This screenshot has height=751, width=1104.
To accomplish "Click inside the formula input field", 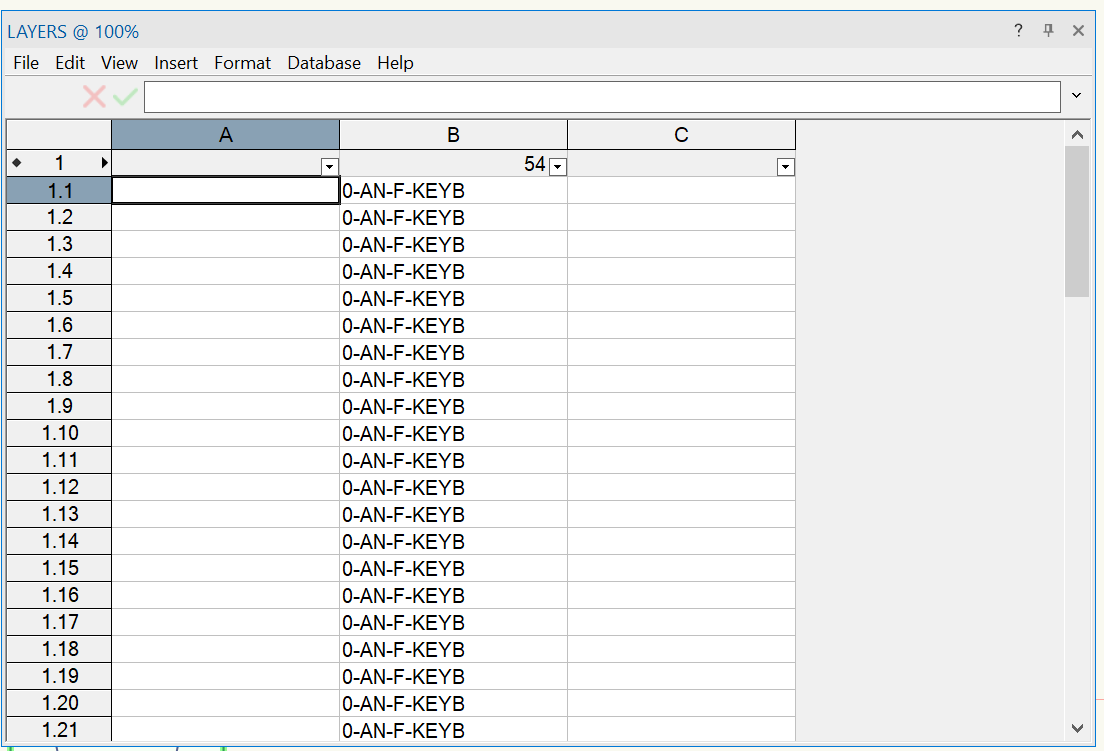I will pos(600,96).
